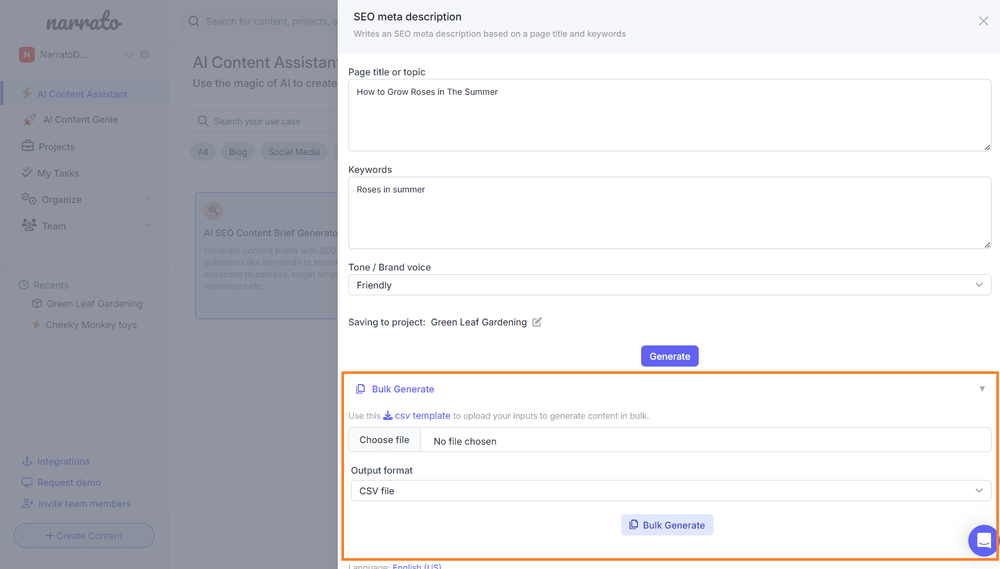
Task: Open Team in the sidebar
Action: (54, 226)
